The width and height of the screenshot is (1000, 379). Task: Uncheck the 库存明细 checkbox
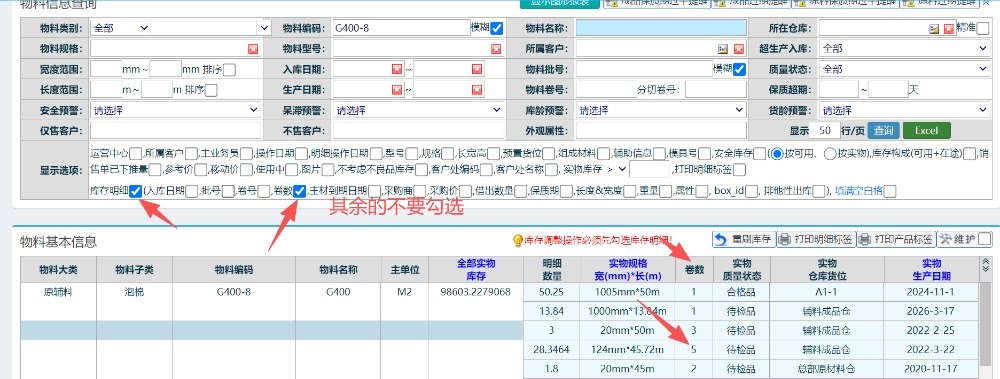click(135, 191)
